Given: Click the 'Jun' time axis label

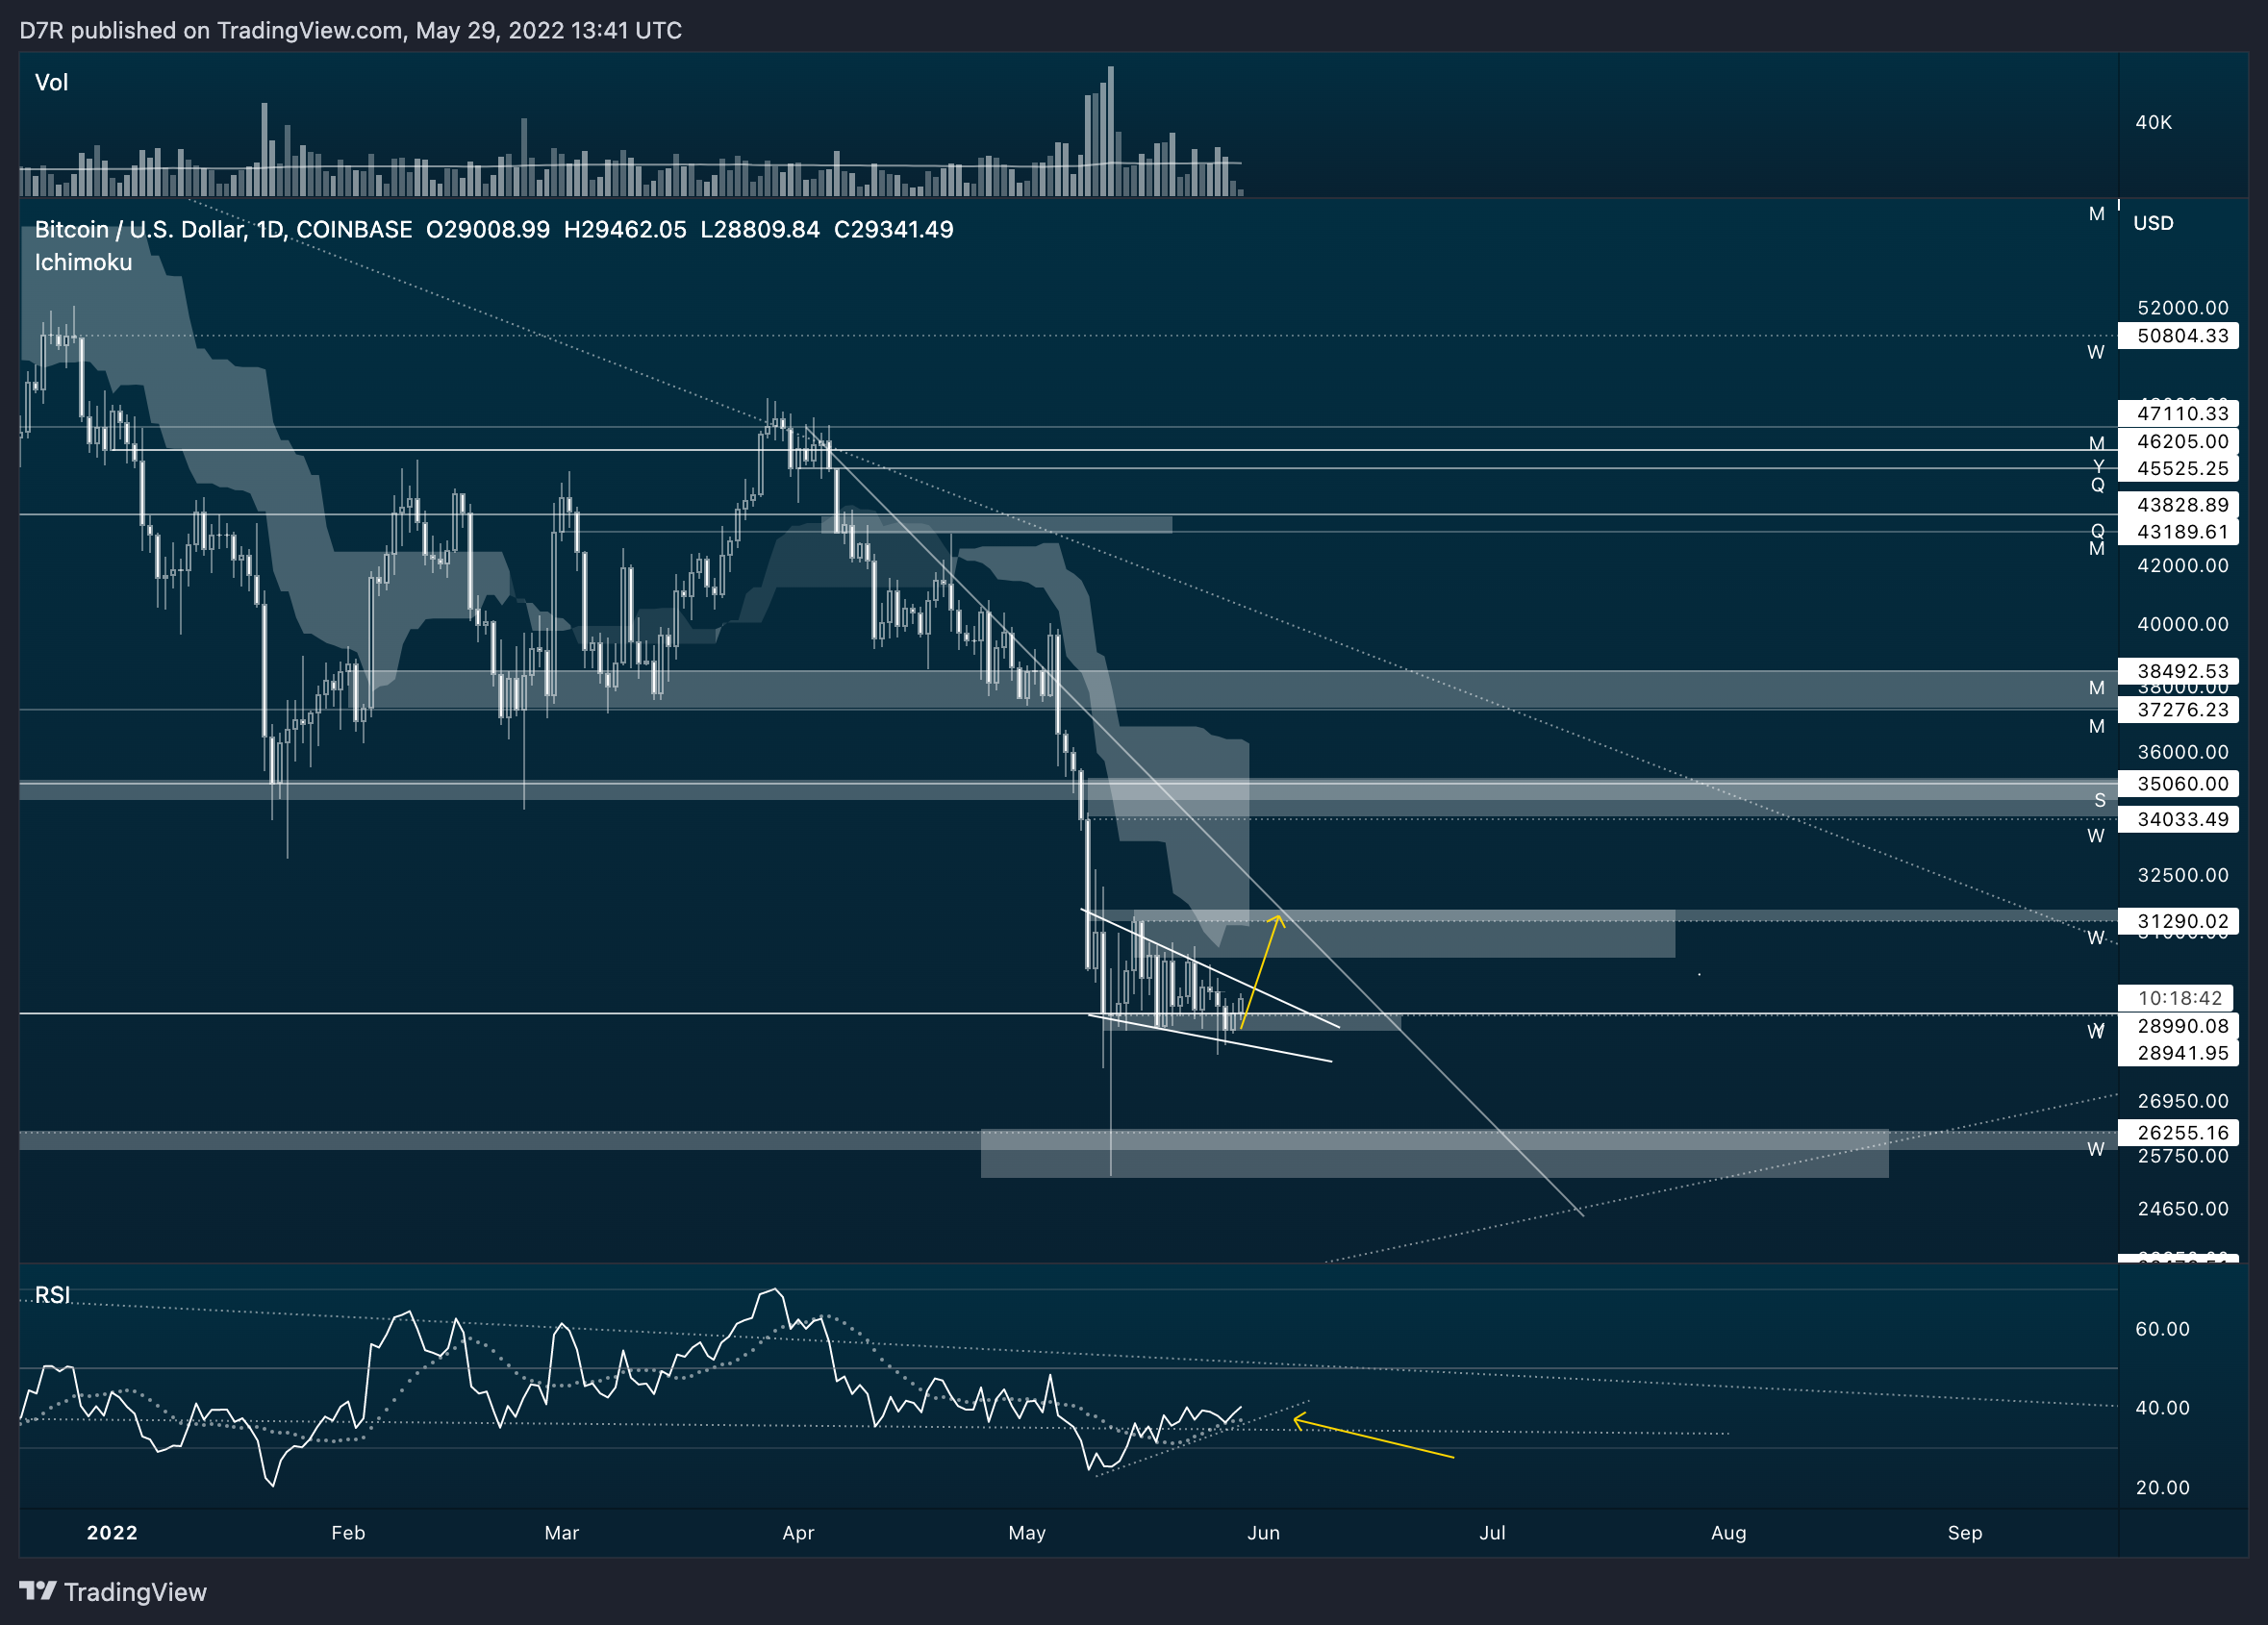Looking at the screenshot, I should point(1263,1533).
